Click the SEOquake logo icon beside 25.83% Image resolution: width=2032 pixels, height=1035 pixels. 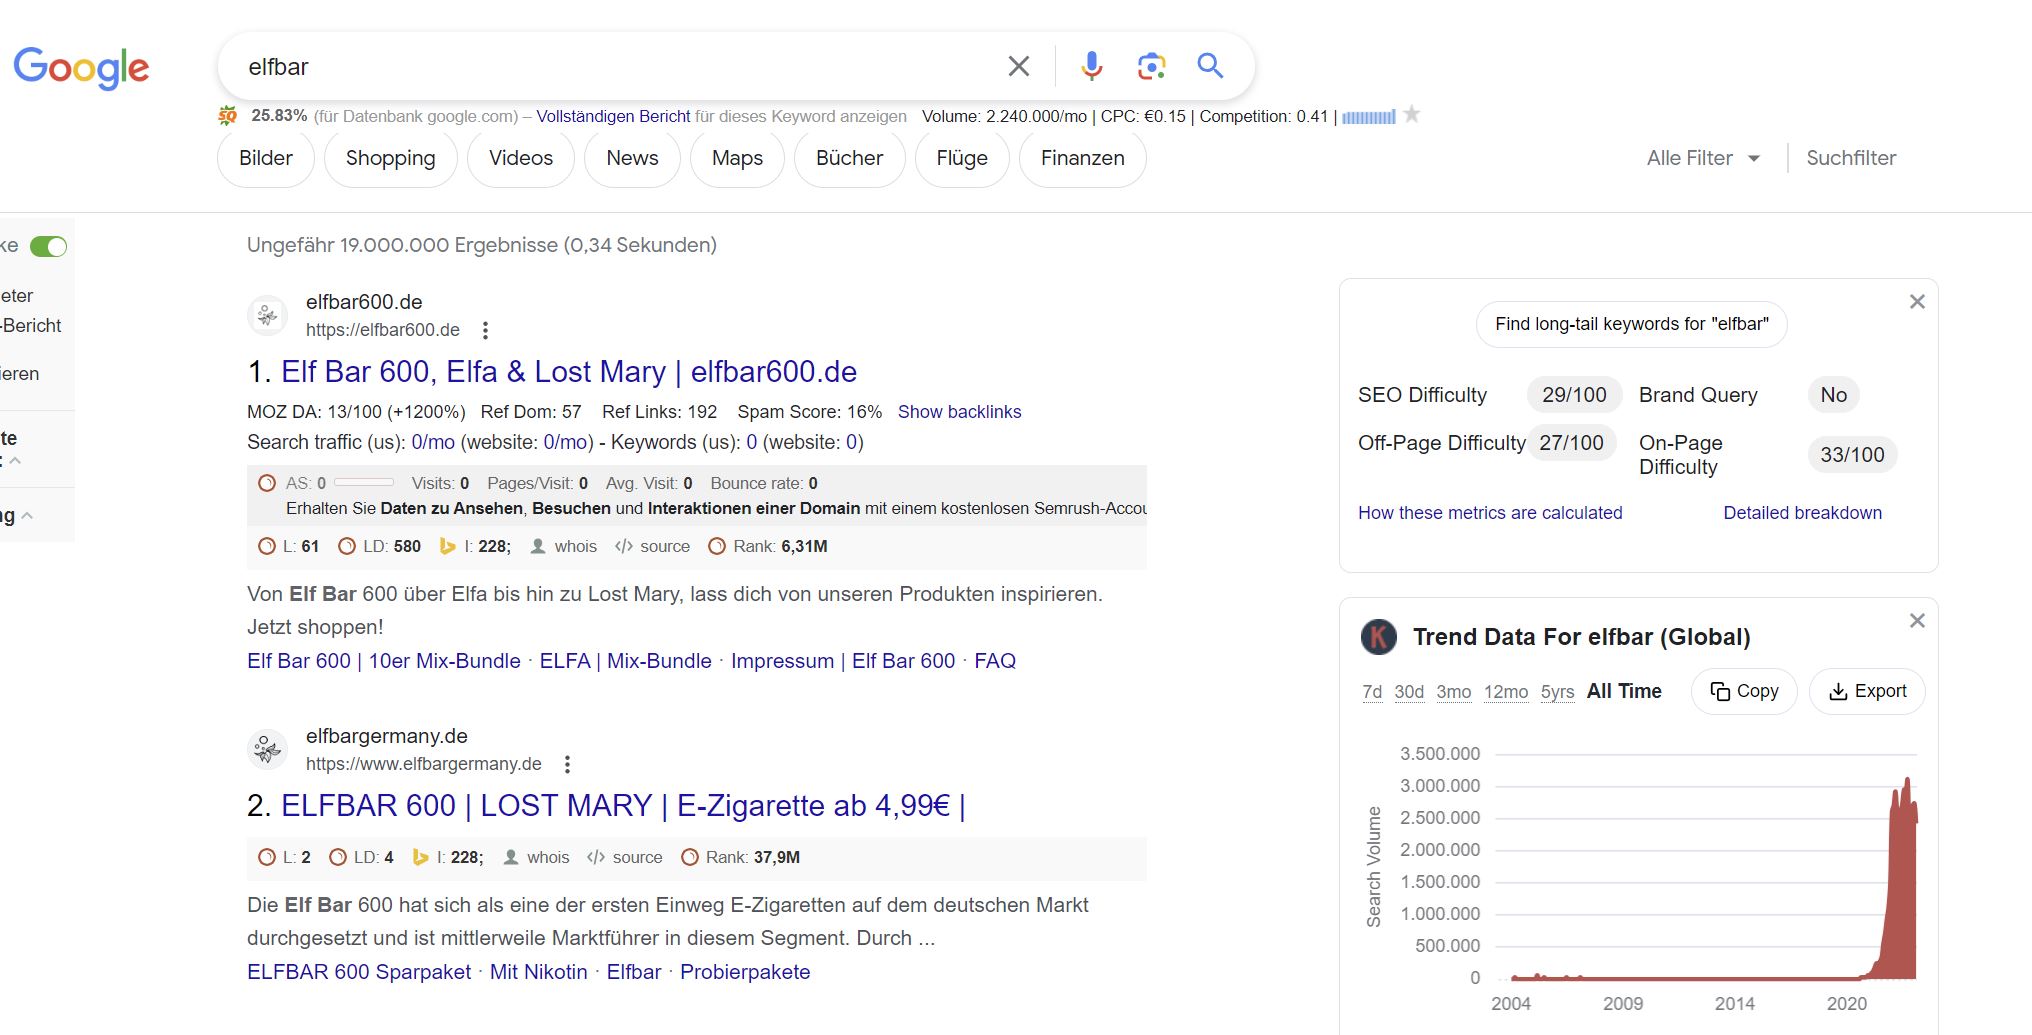pyautogui.click(x=228, y=116)
